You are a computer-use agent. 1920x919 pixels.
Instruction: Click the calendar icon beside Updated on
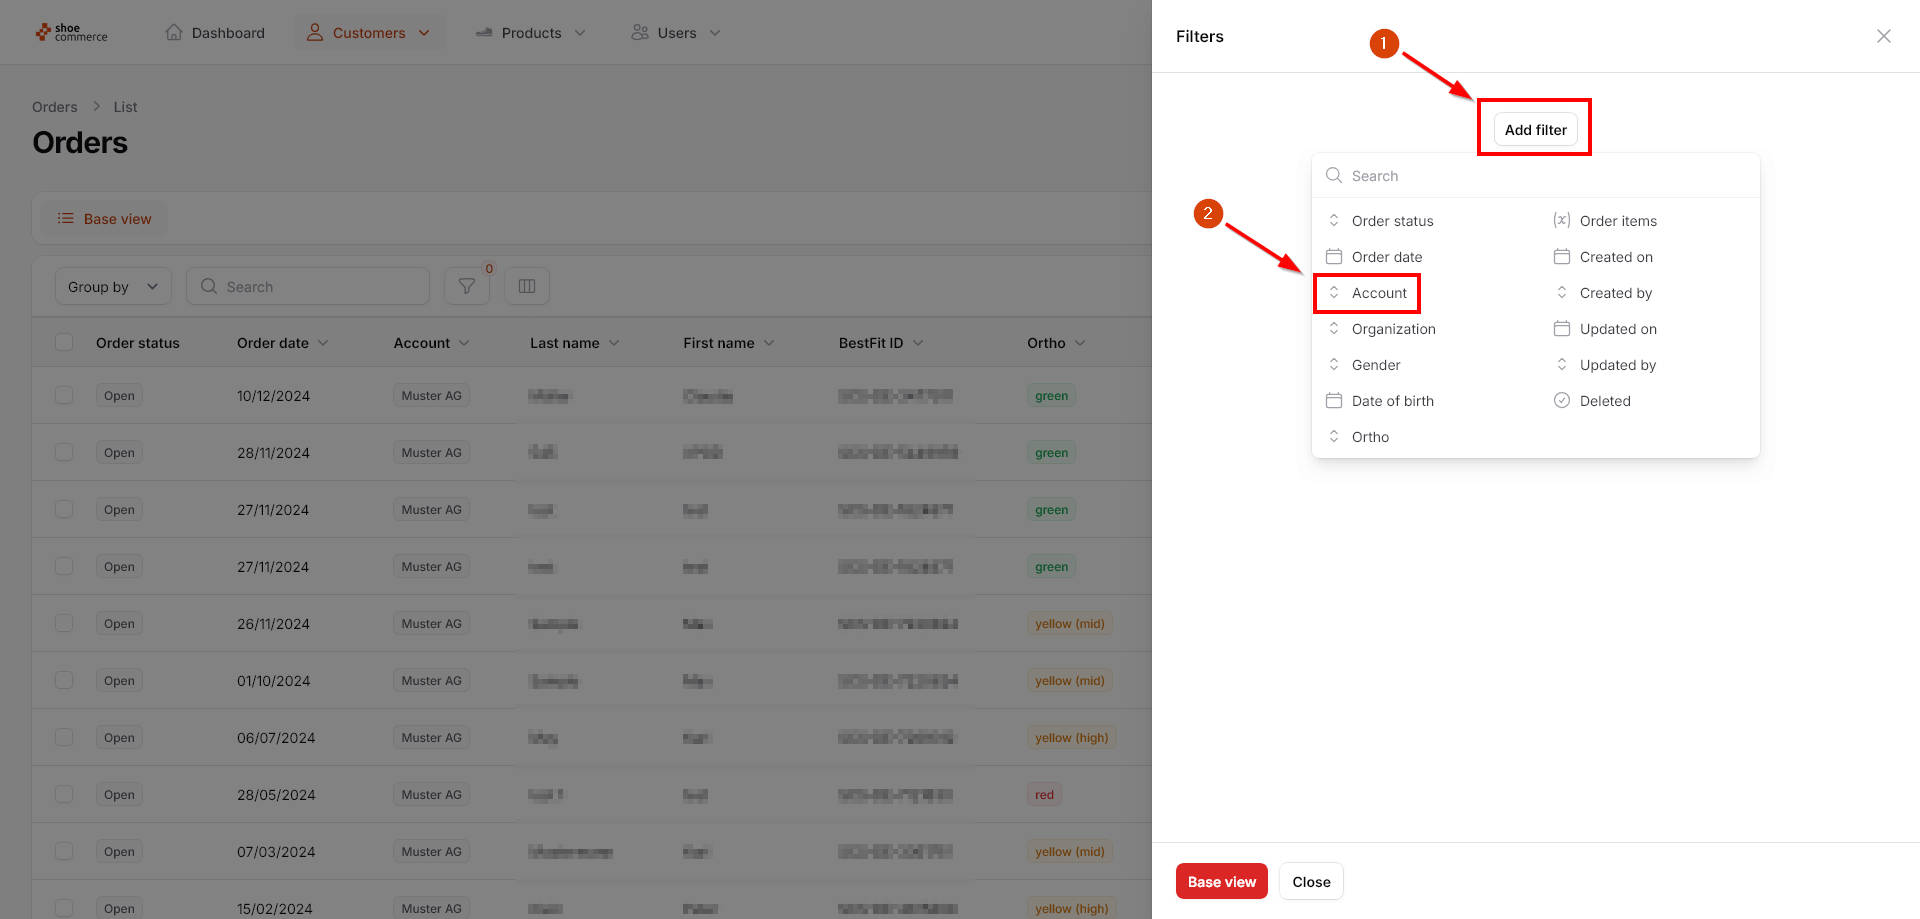(1562, 328)
